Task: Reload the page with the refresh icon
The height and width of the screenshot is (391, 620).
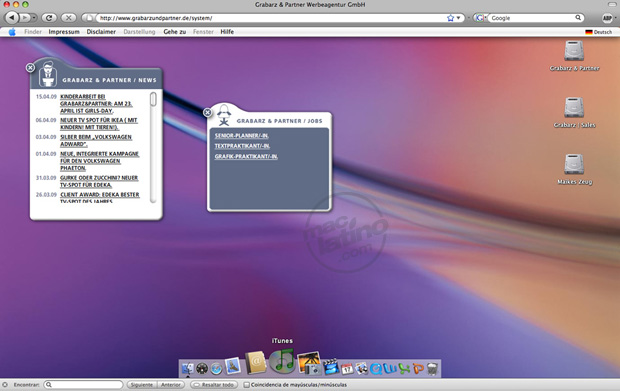Action: [49, 17]
